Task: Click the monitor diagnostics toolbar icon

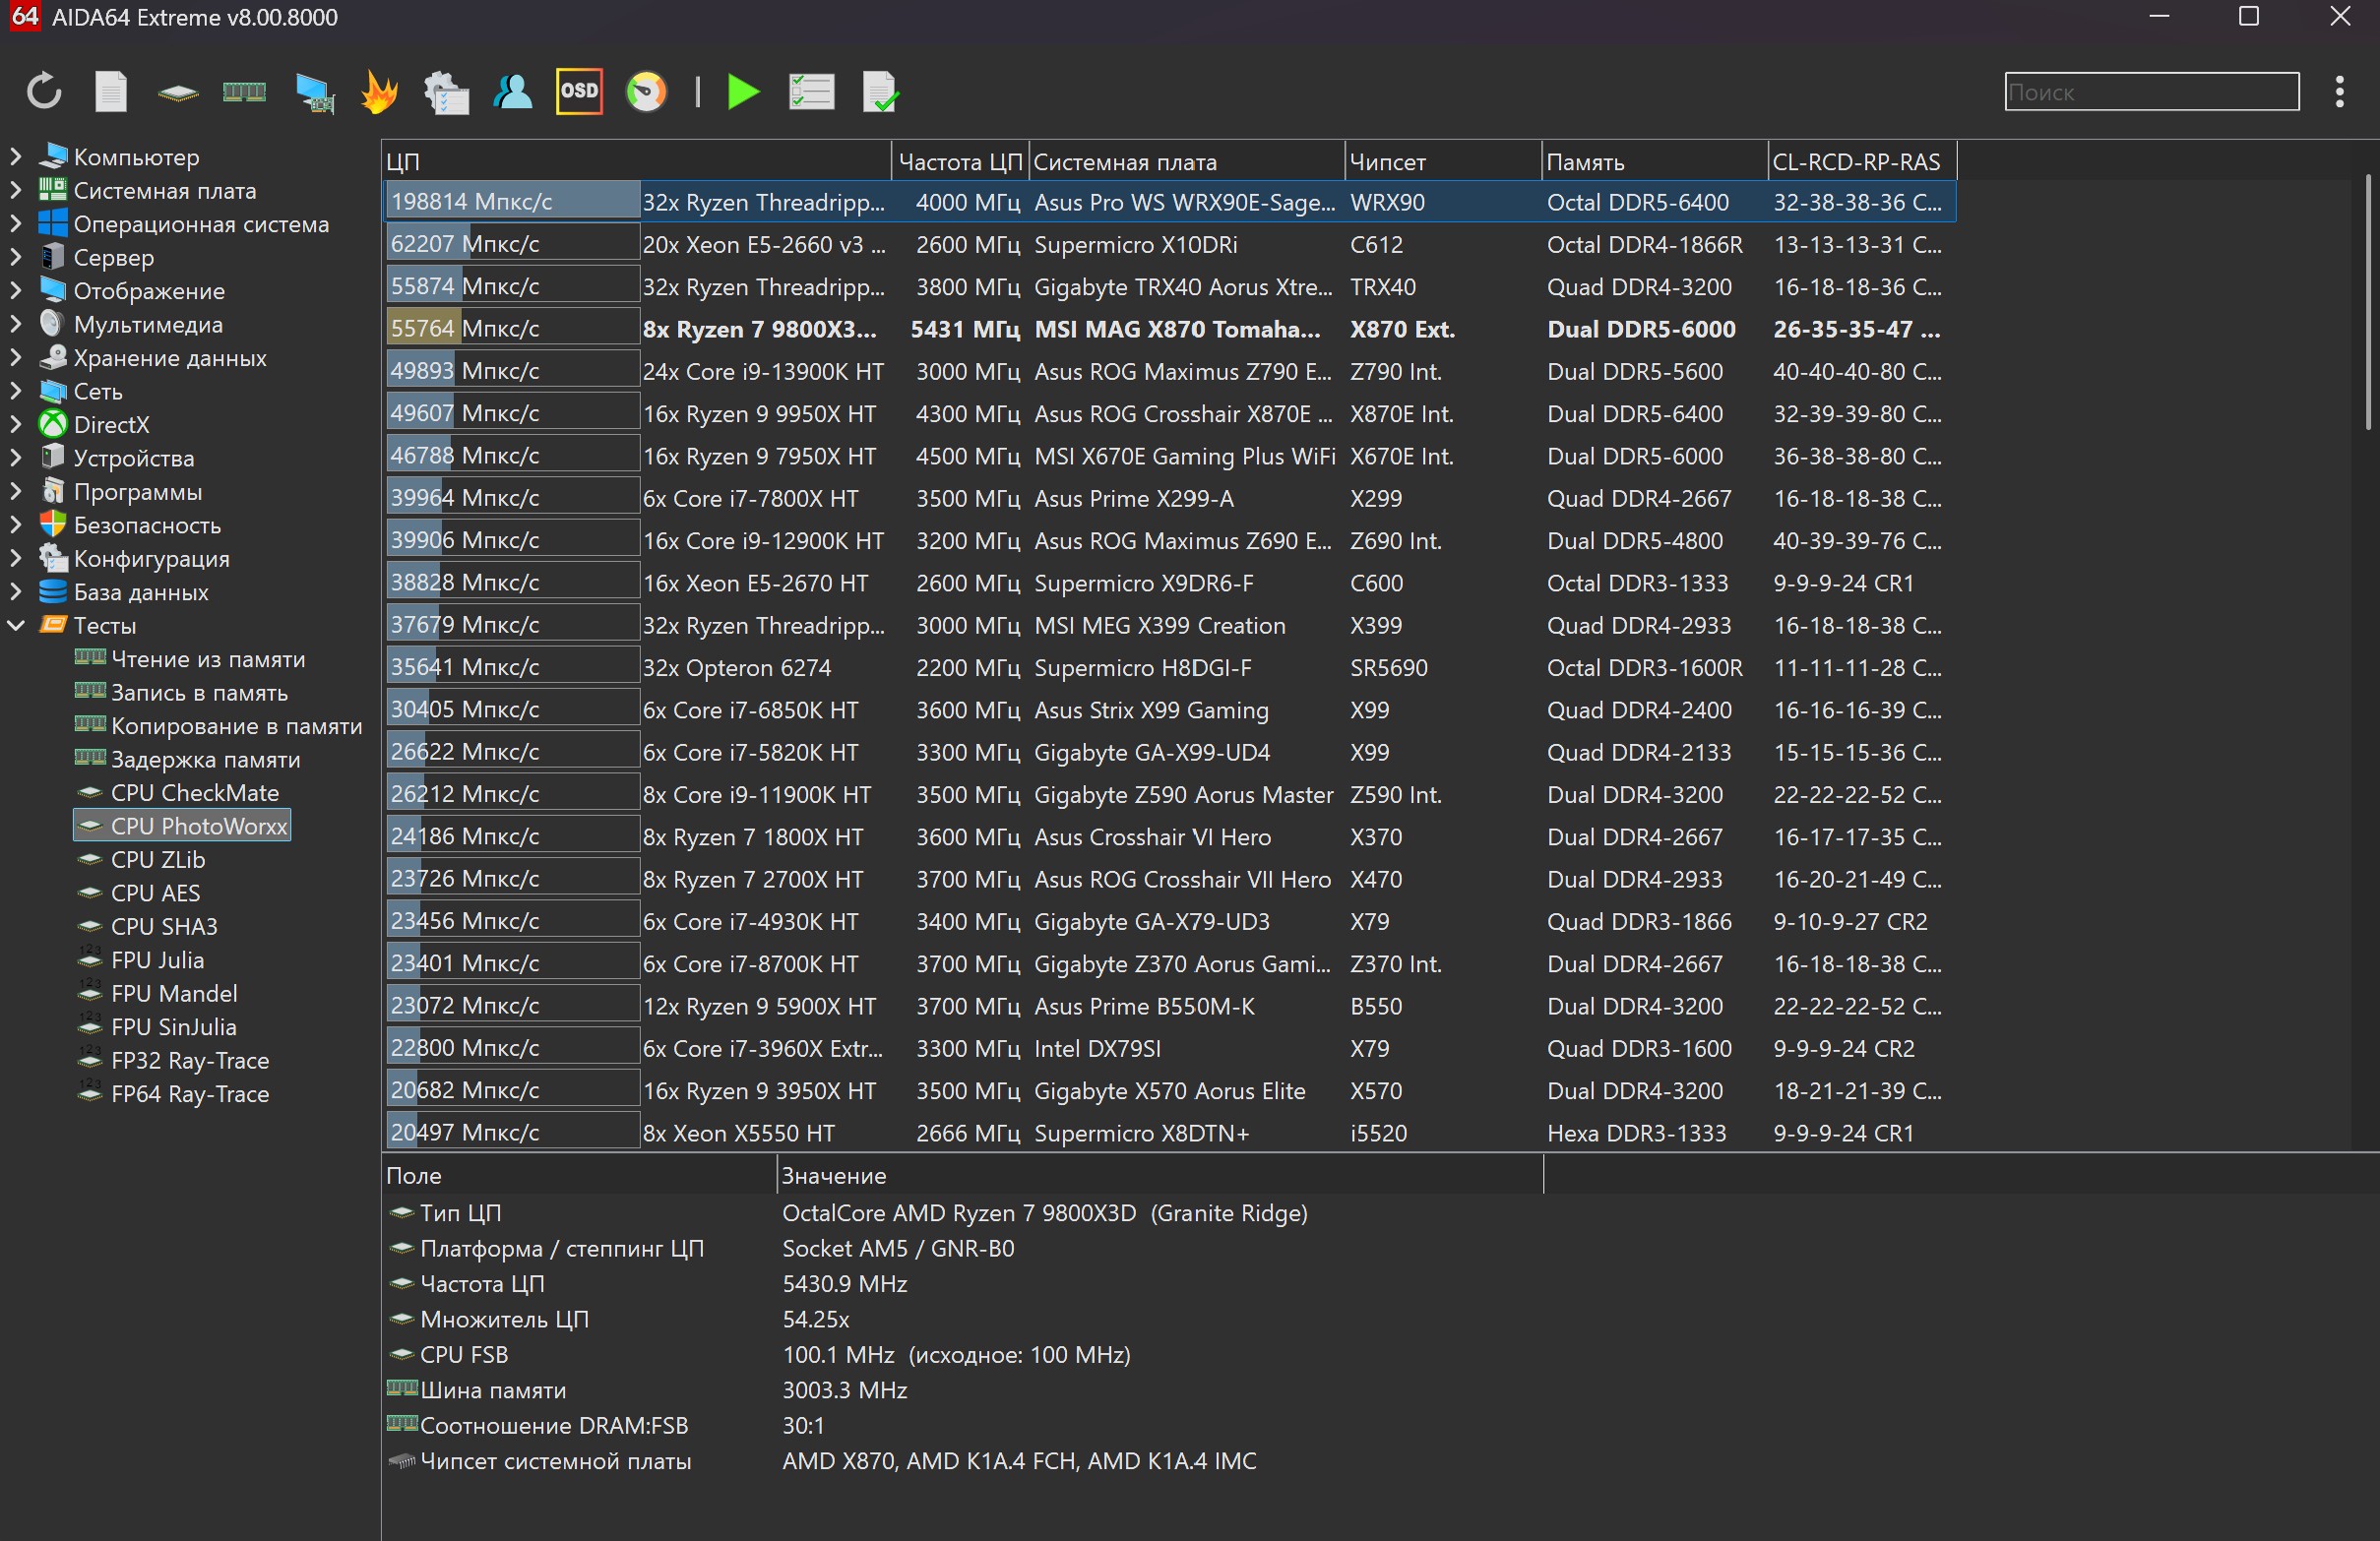Action: 314,93
